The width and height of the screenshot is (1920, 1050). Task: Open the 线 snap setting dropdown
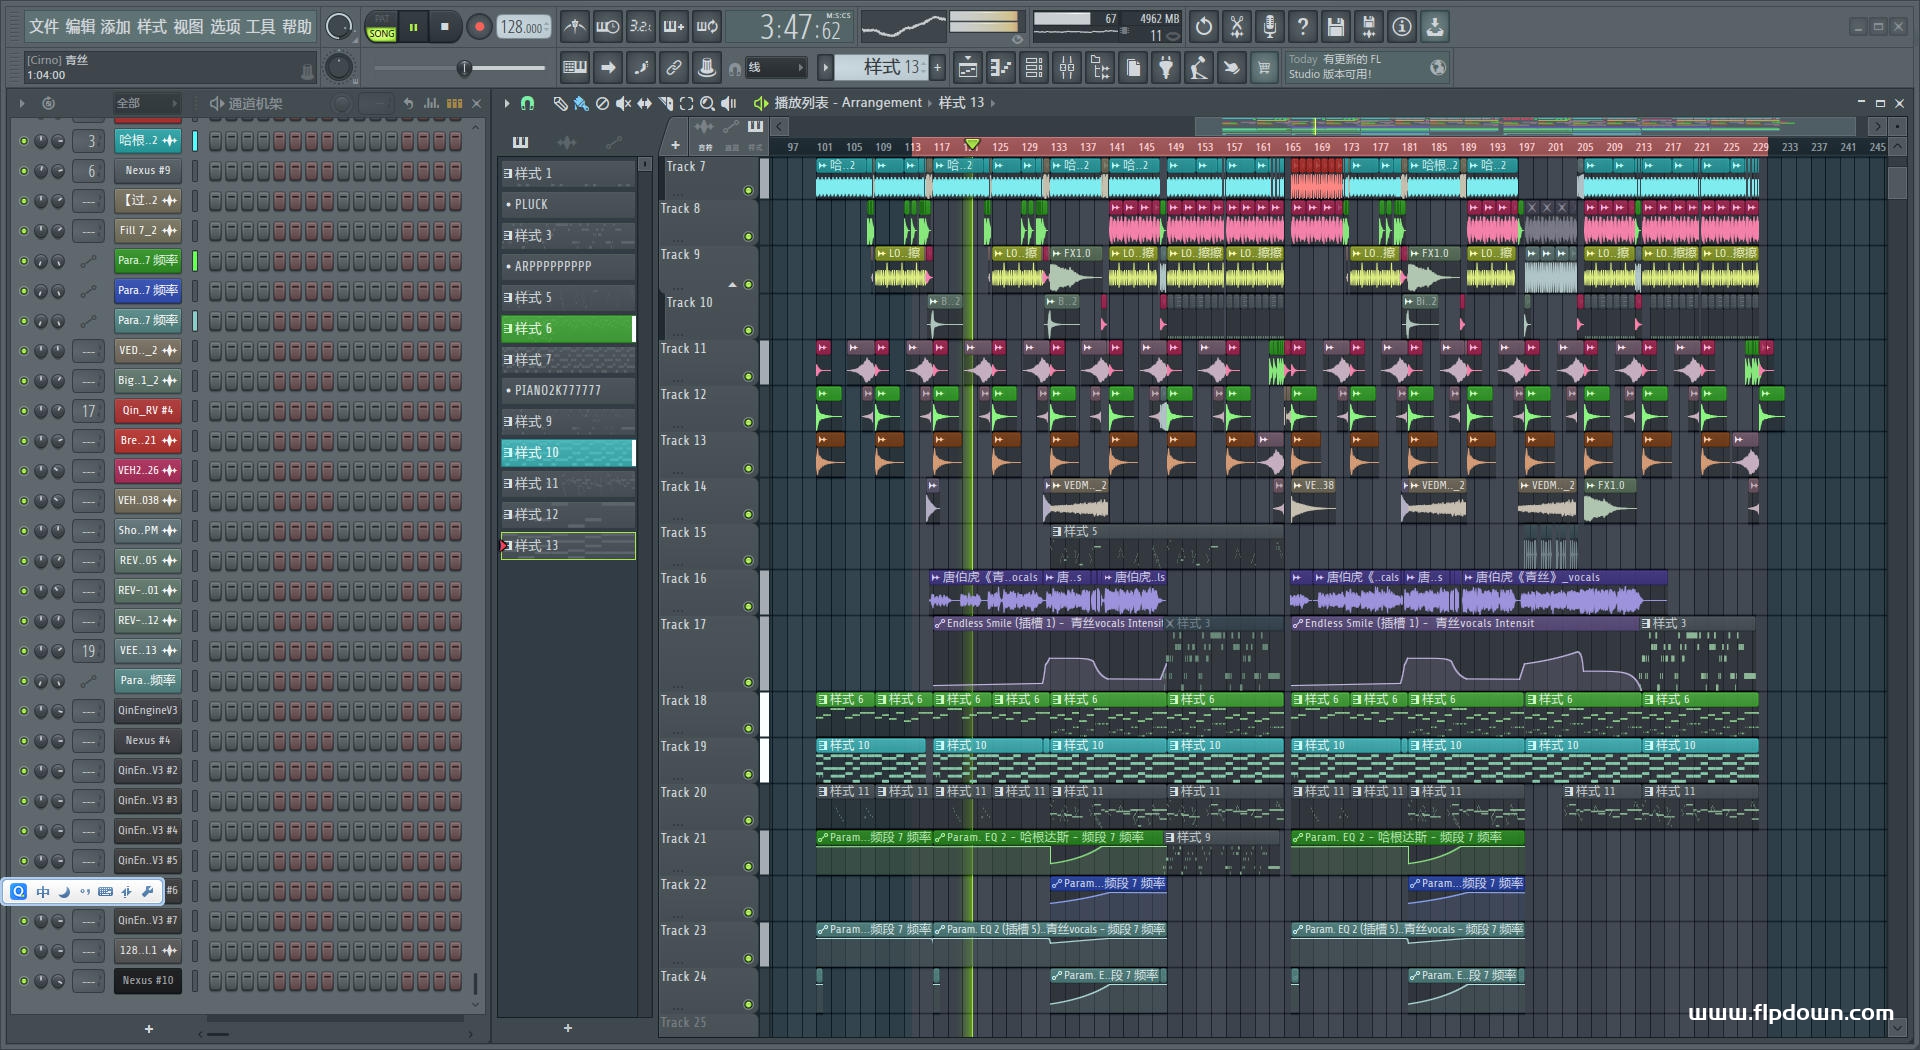click(x=776, y=68)
